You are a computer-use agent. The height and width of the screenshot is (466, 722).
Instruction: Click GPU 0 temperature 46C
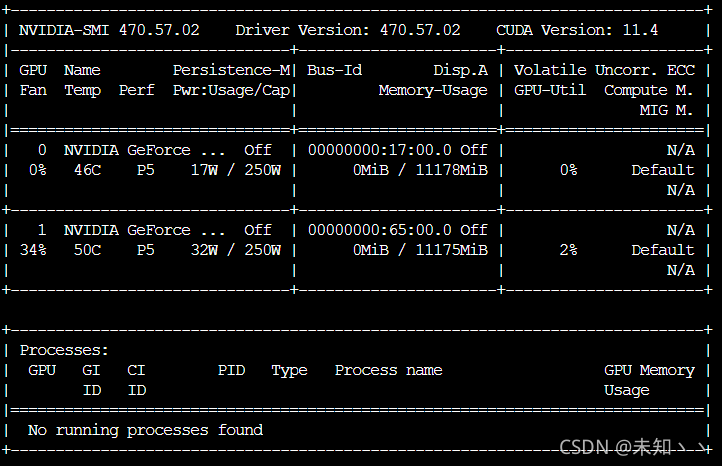(87, 170)
